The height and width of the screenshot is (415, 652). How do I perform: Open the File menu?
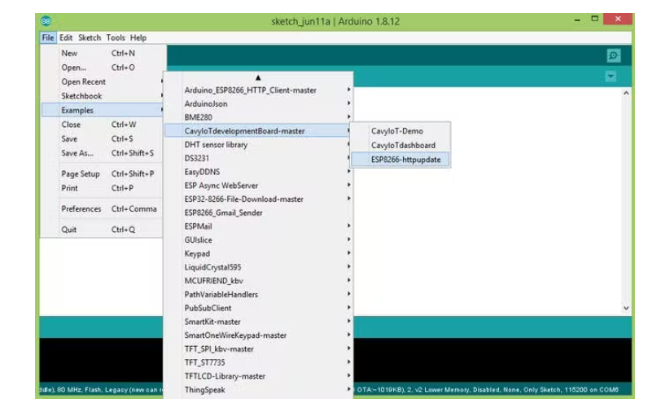(48, 38)
